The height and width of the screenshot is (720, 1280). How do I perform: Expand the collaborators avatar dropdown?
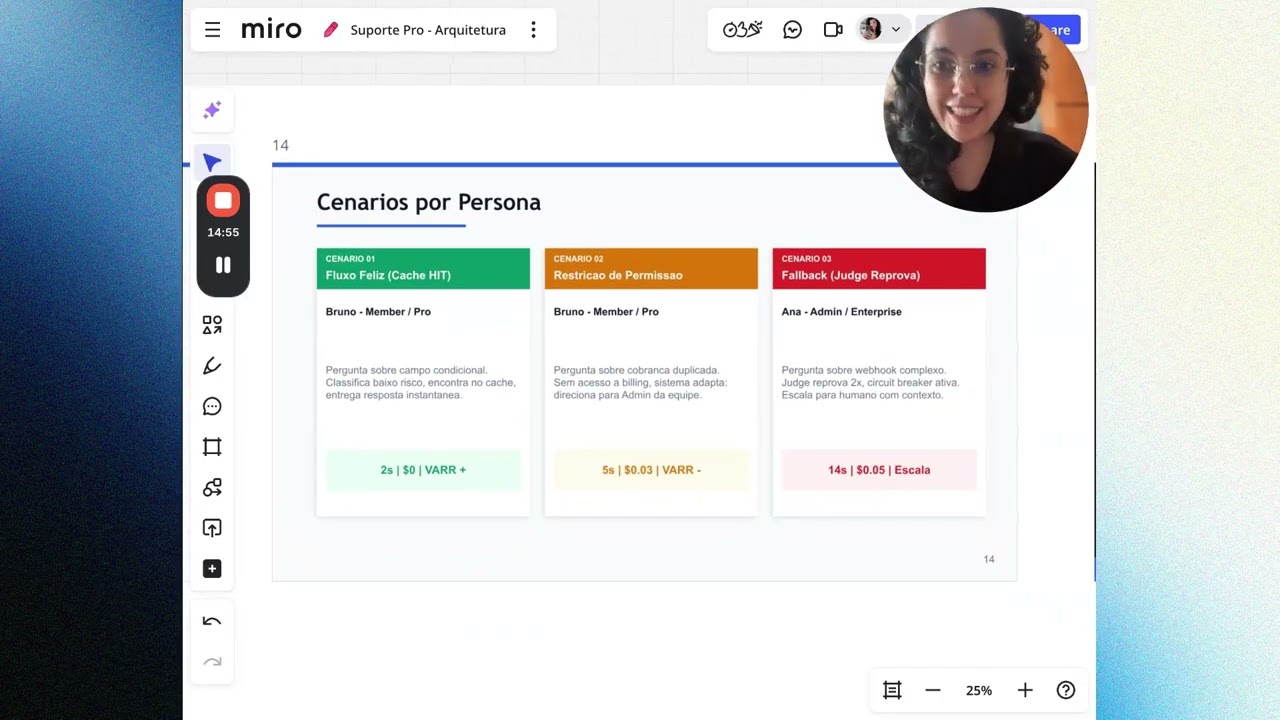(x=896, y=30)
